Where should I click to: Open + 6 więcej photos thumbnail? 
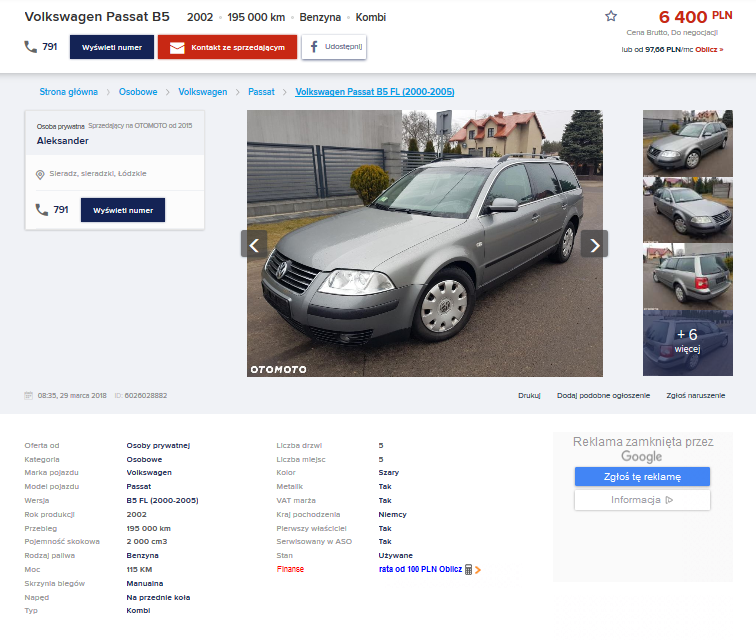point(688,343)
